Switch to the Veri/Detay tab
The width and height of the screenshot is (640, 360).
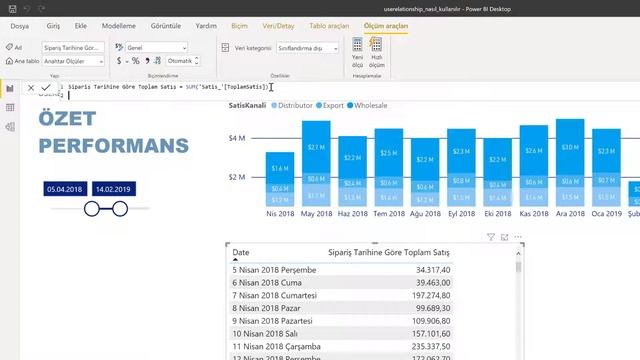click(x=278, y=26)
